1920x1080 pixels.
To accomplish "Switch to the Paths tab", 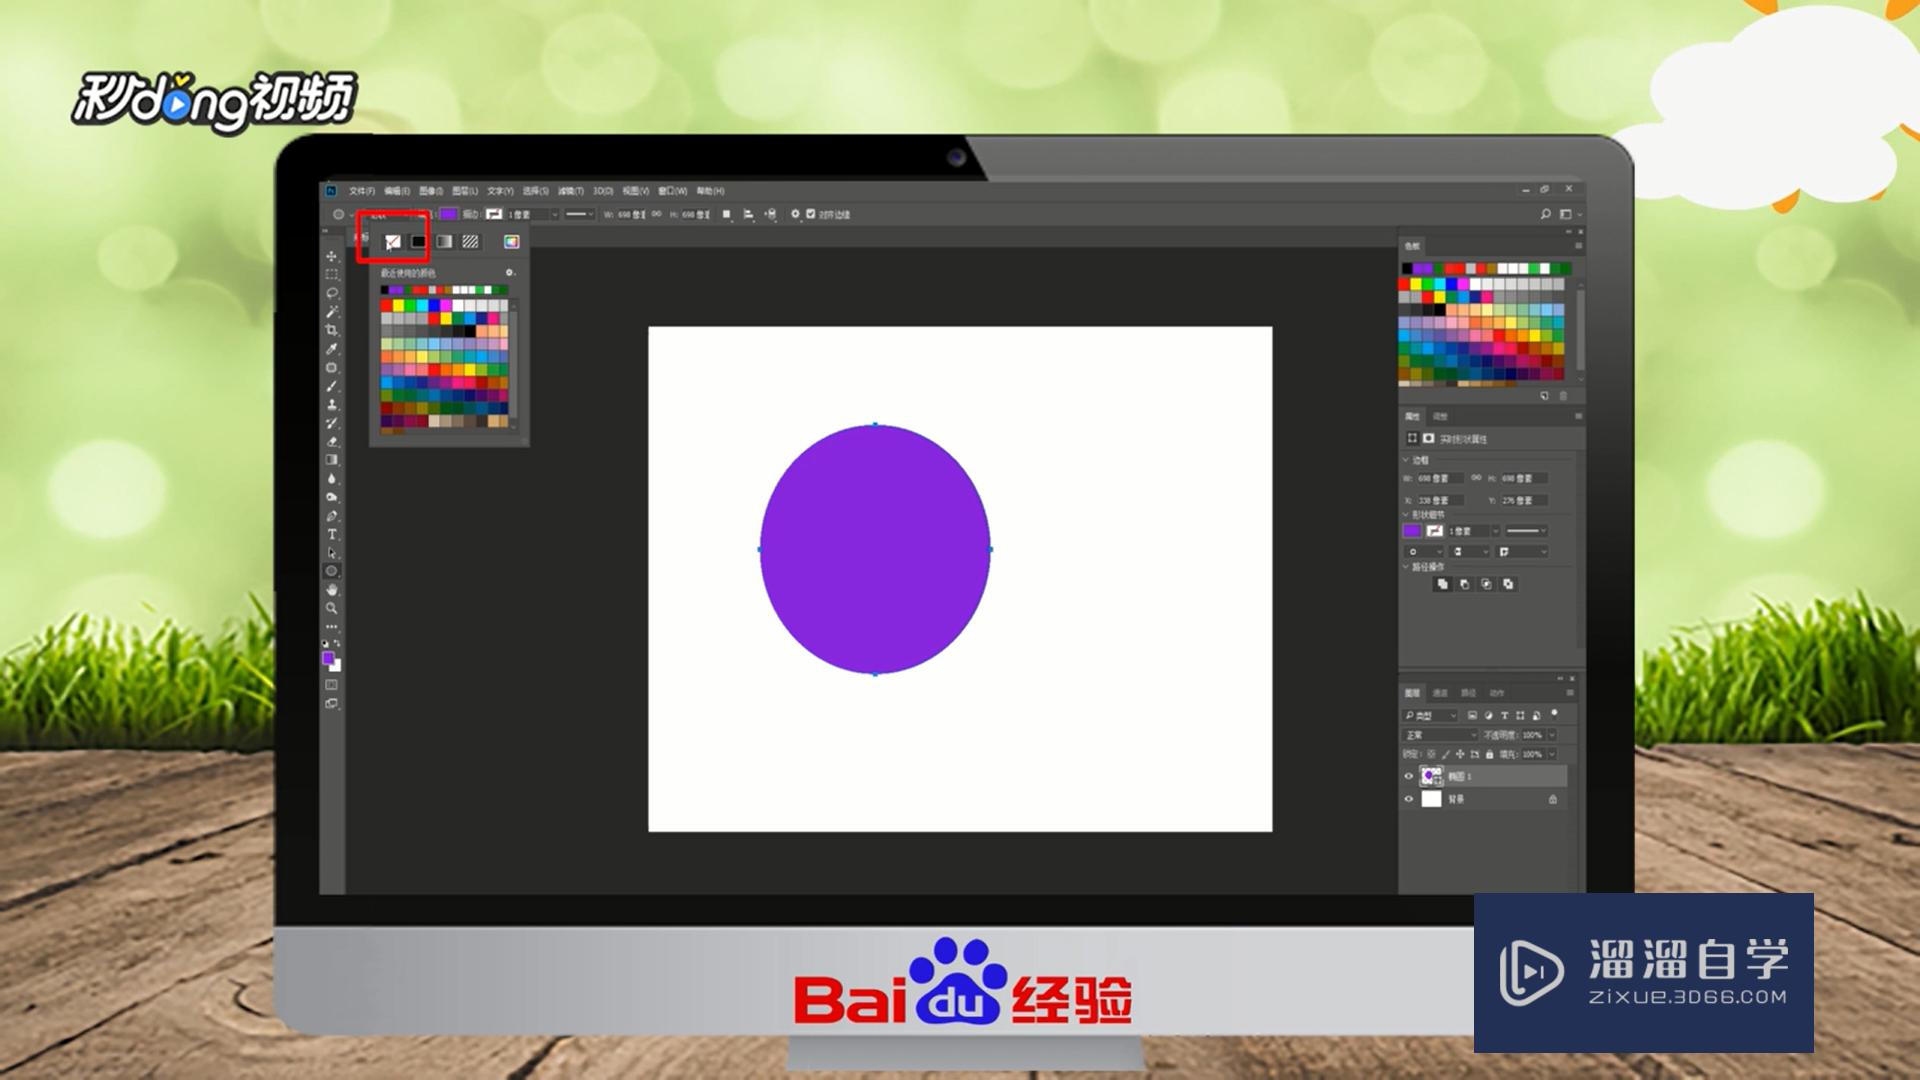I will (1468, 693).
